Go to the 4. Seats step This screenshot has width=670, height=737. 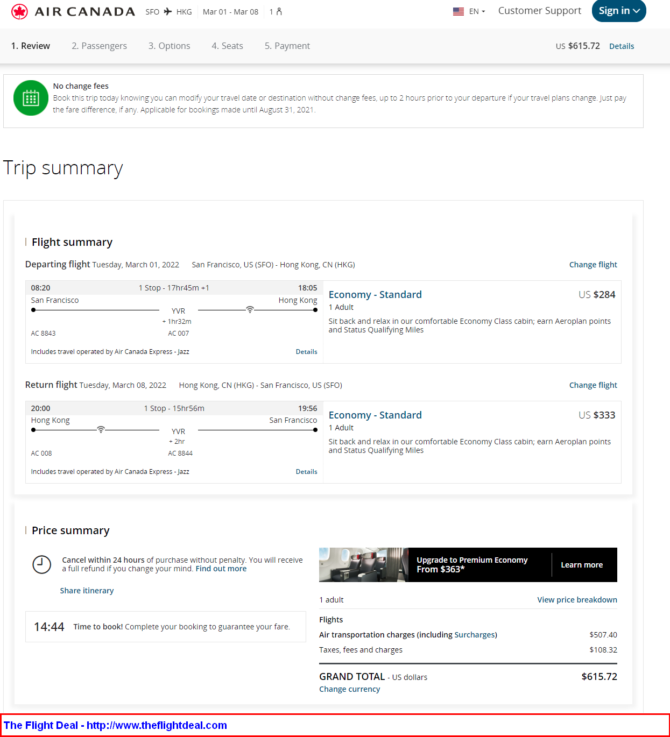coord(227,46)
